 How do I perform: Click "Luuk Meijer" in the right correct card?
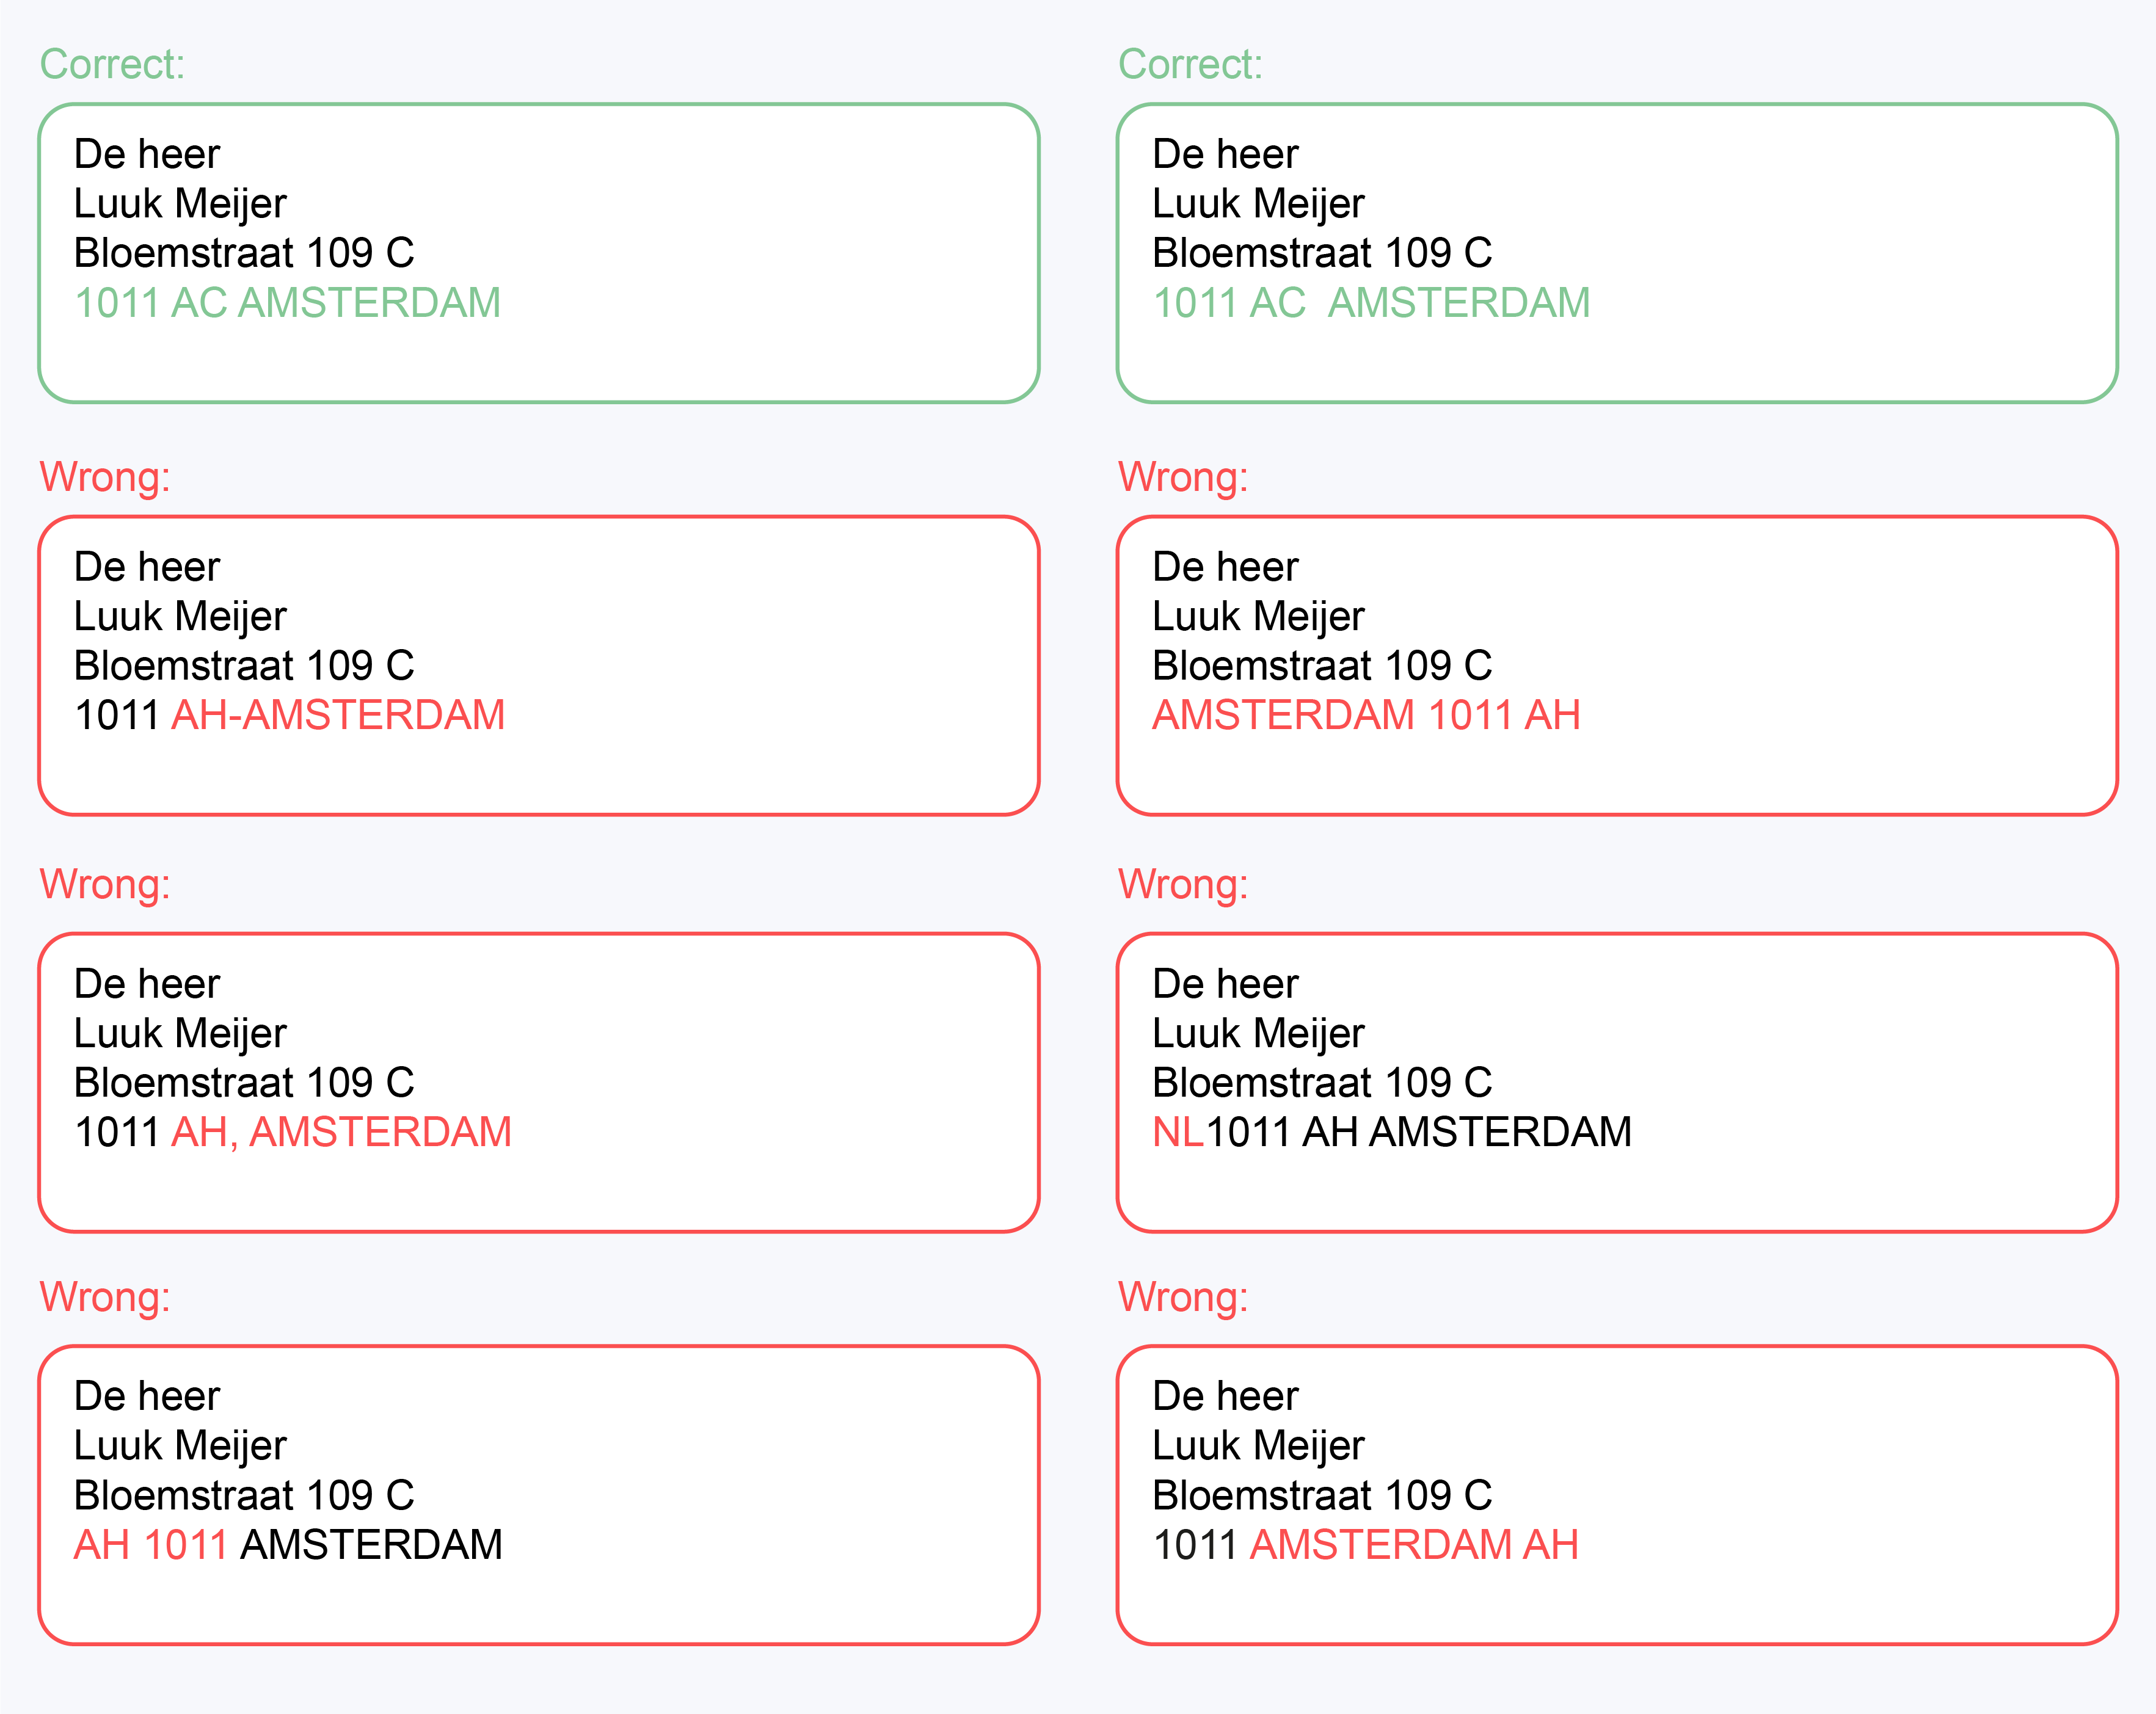point(1258,204)
